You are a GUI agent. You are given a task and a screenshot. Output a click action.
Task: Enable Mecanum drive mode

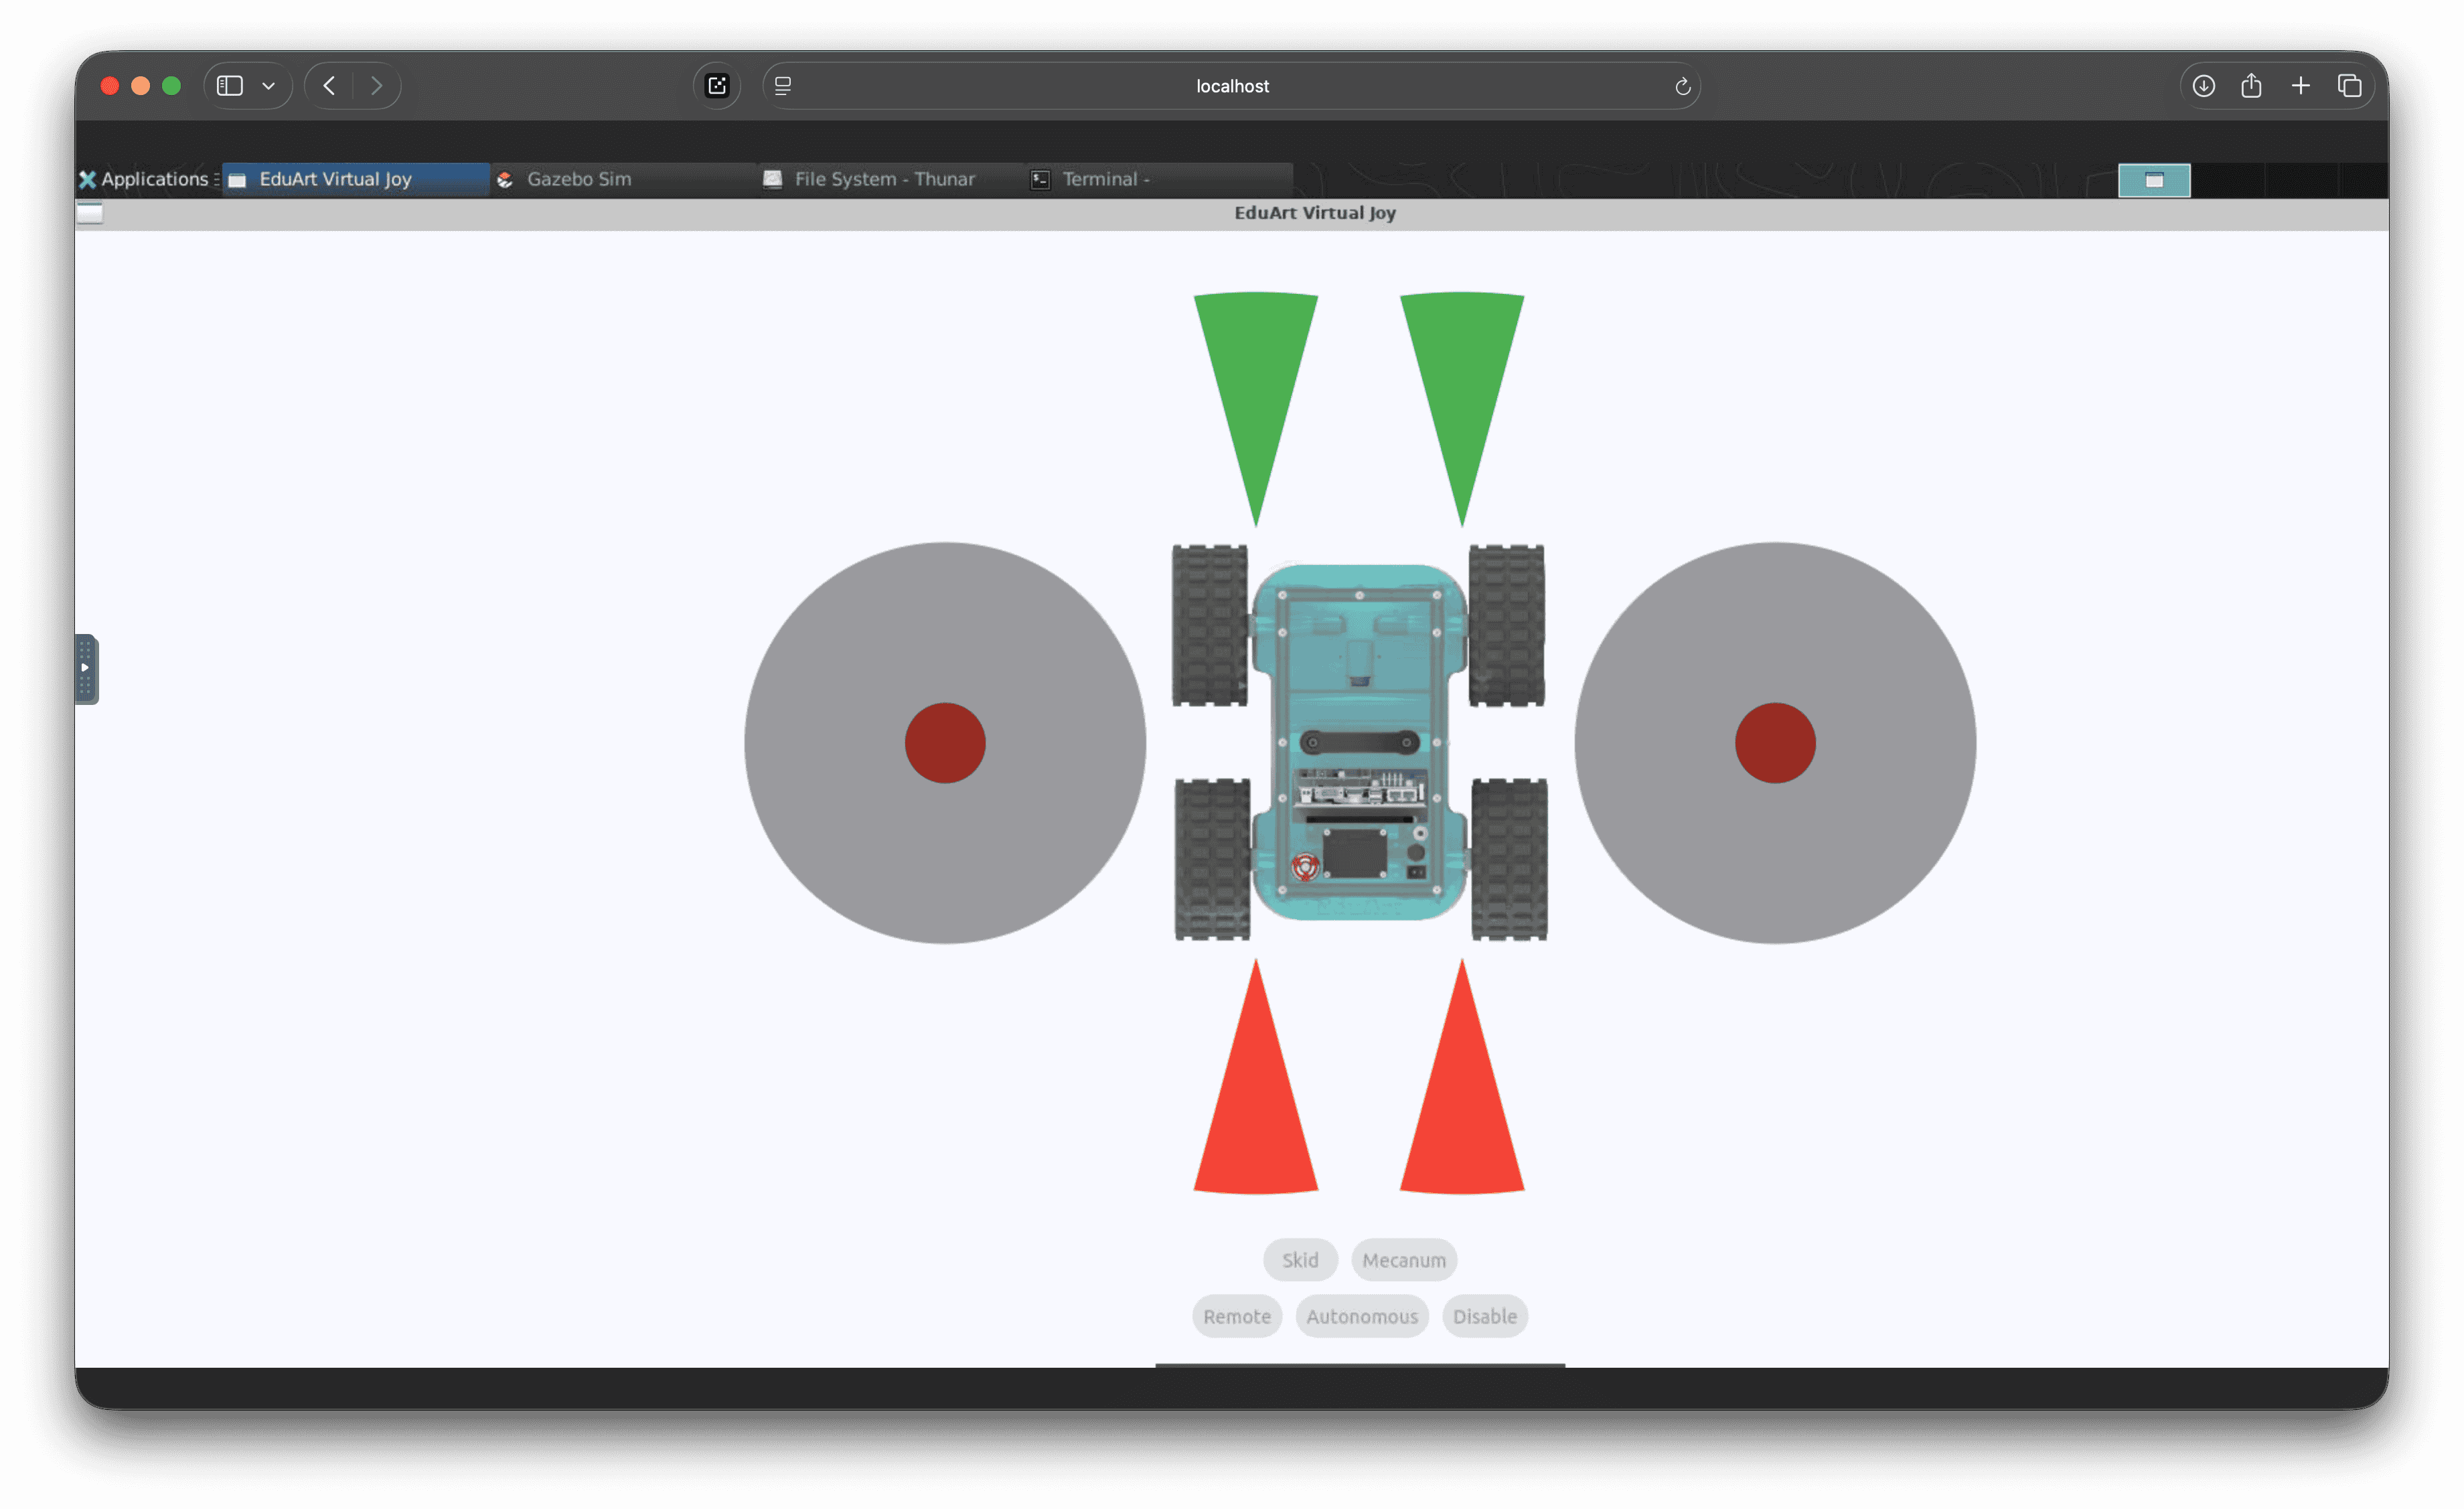1404,1260
